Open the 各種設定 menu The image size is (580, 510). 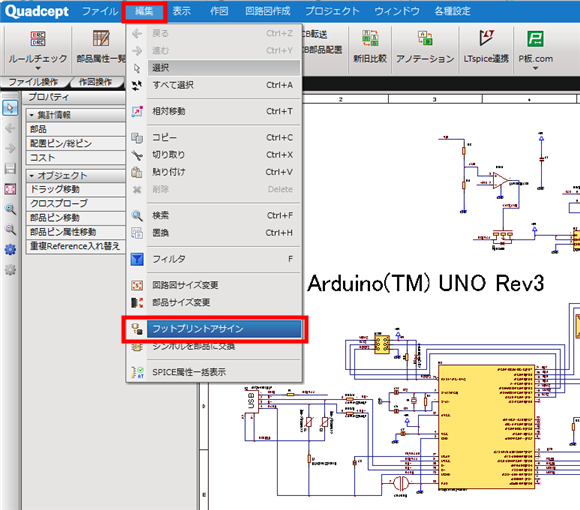452,11
